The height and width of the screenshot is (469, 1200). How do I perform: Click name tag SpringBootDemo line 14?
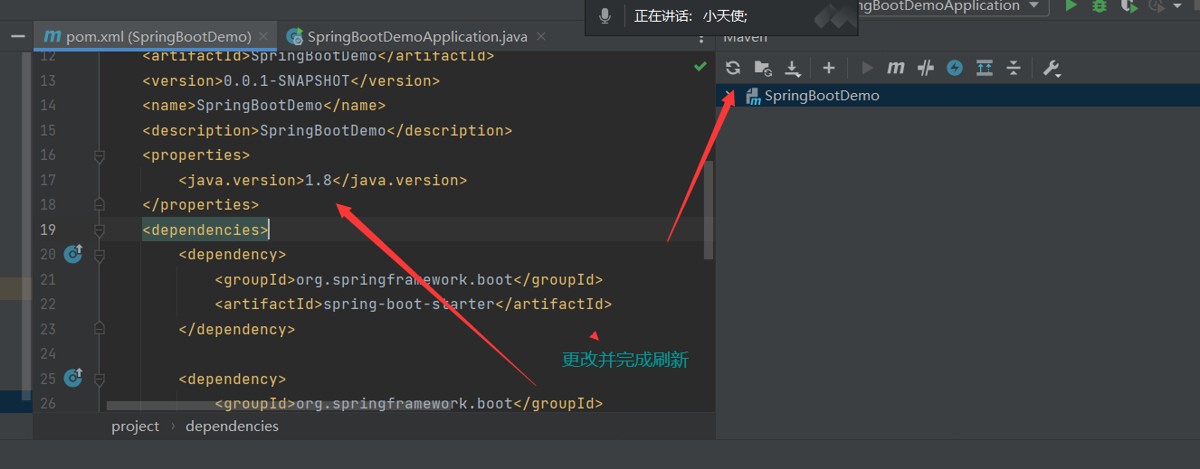tap(259, 106)
